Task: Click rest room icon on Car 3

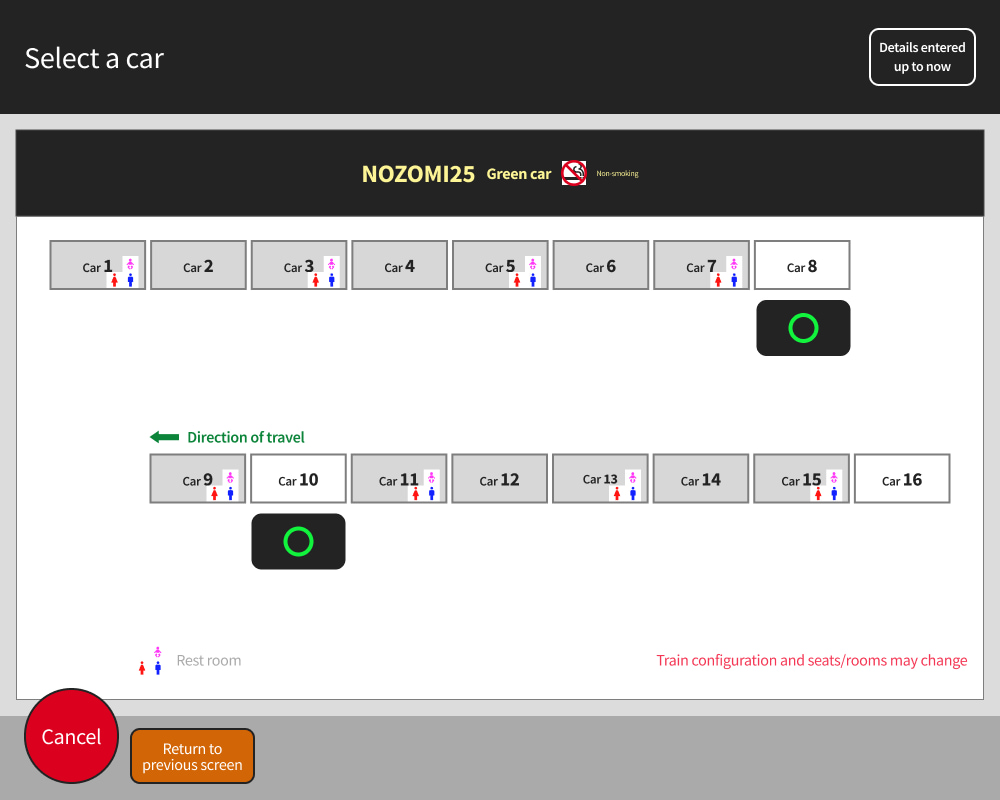Action: click(324, 272)
